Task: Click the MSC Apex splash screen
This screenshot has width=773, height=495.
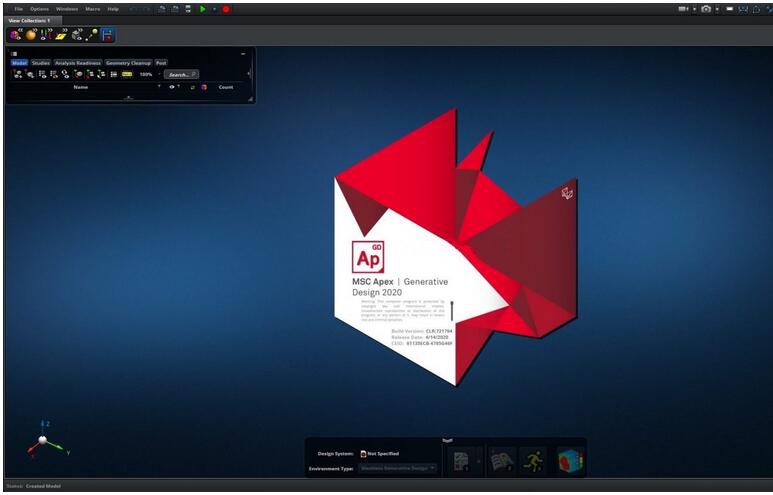Action: pyautogui.click(x=456, y=247)
